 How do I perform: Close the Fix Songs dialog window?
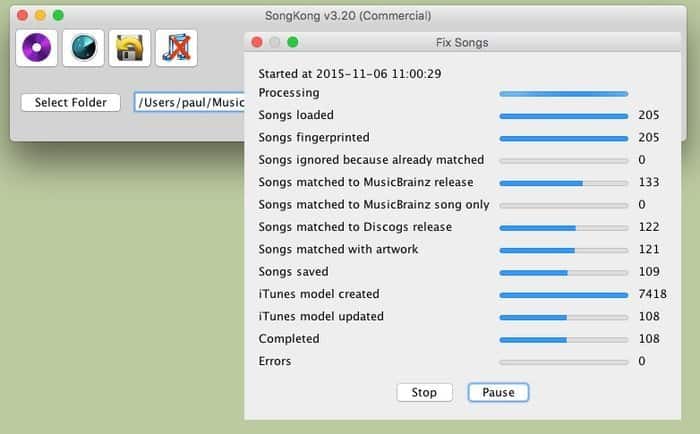pyautogui.click(x=257, y=42)
